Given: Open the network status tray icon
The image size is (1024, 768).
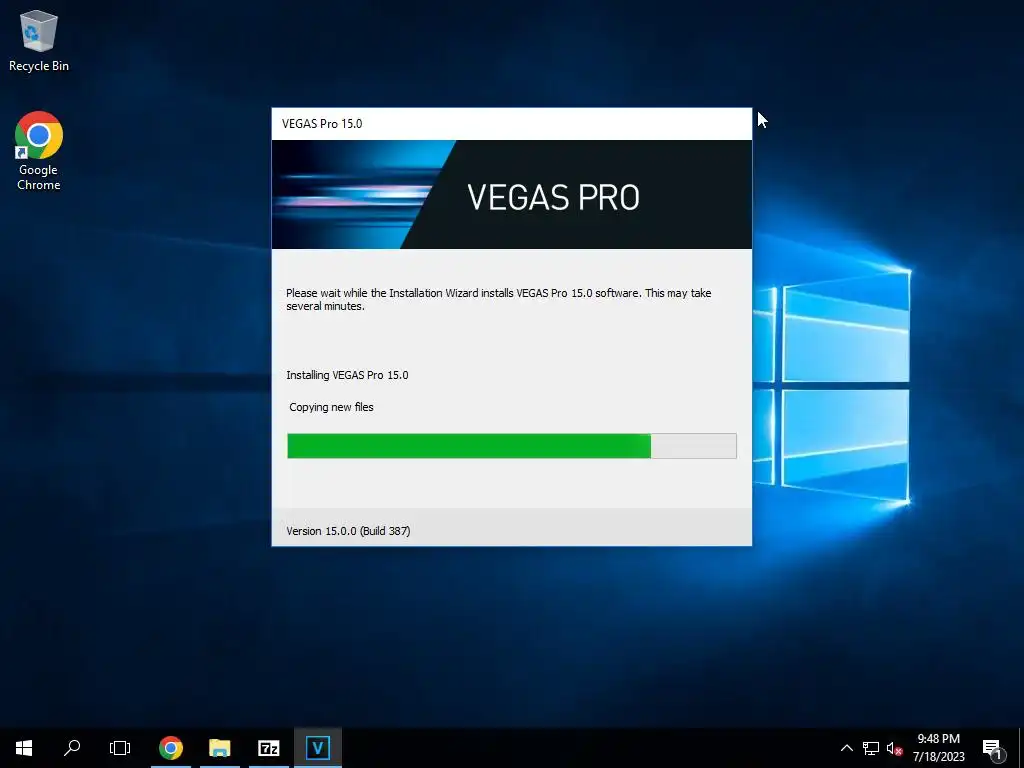Looking at the screenshot, I should pos(871,748).
